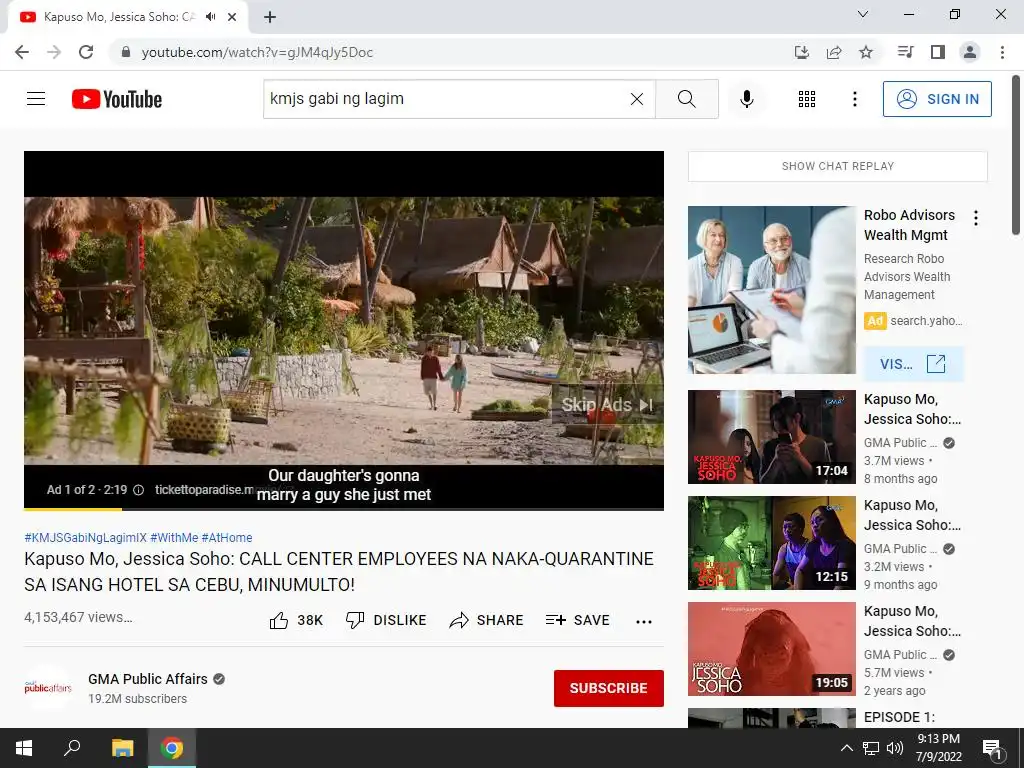Viewport: 1024px width, 768px height.
Task: Play the suggested 12:15 video thumbnail
Action: (771, 543)
